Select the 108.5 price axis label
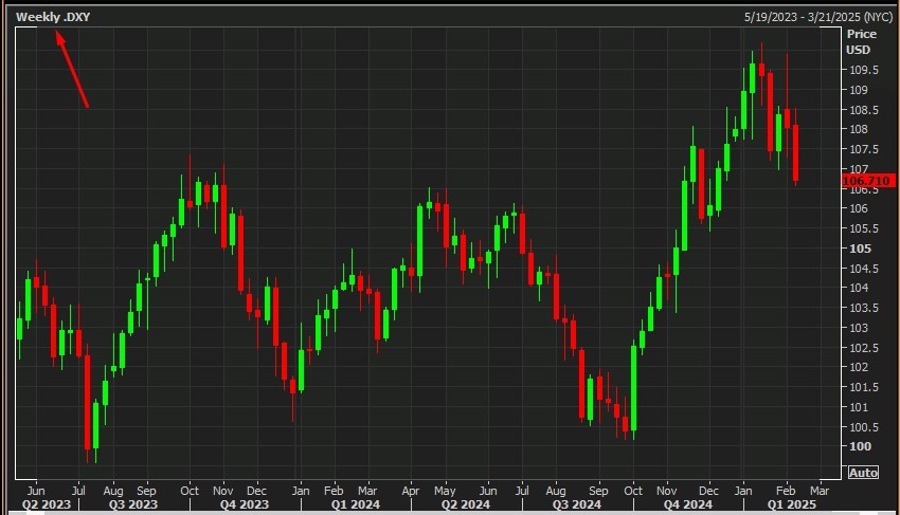Image resolution: width=900 pixels, height=515 pixels. (x=863, y=110)
